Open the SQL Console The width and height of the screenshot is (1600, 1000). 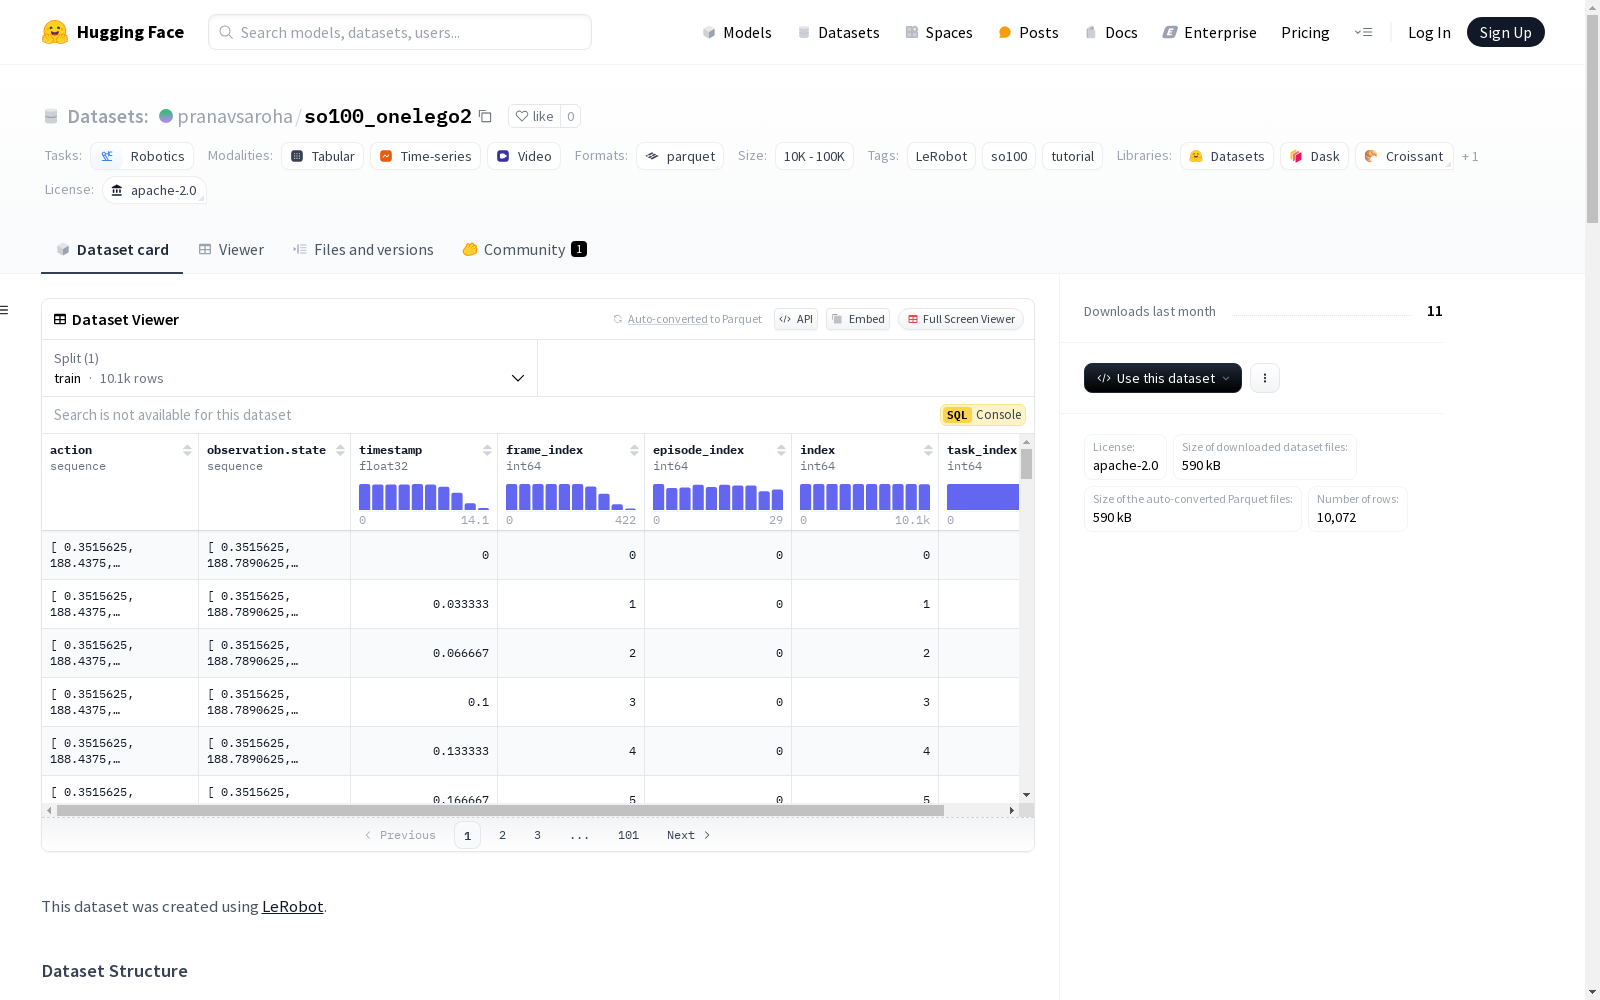pos(983,415)
